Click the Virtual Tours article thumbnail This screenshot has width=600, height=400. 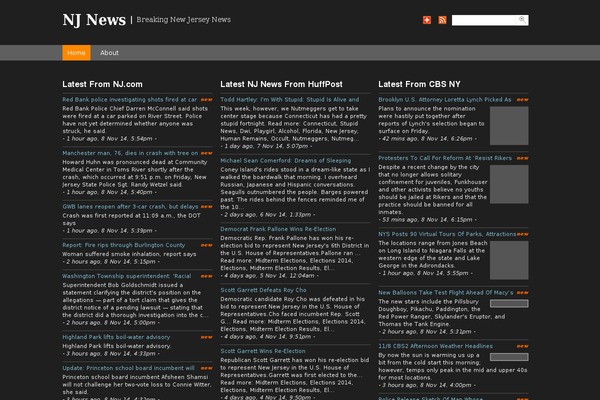509,260
